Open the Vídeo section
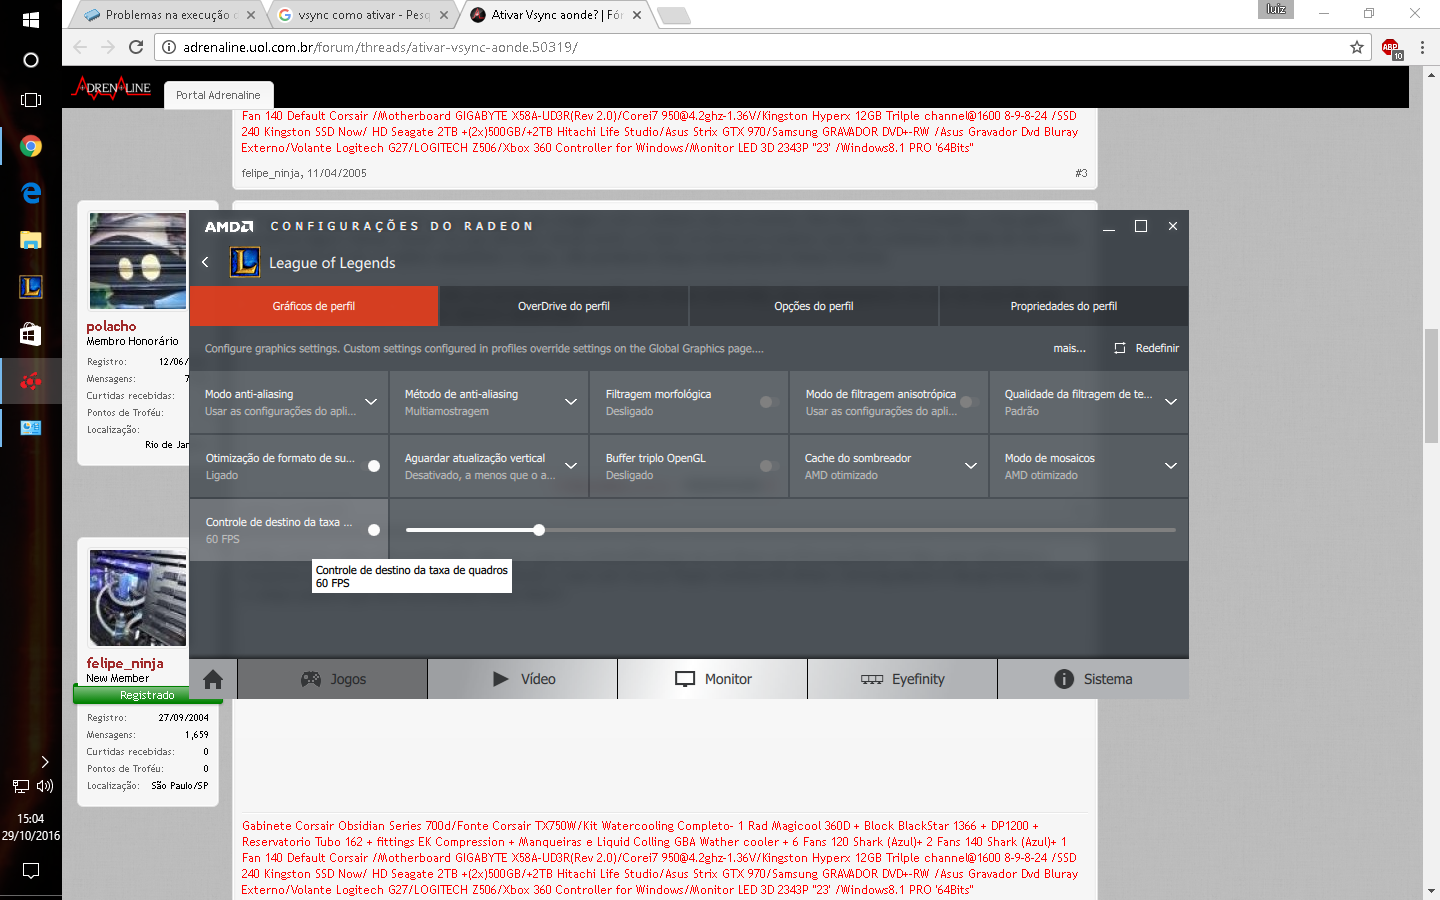The width and height of the screenshot is (1440, 900). coord(523,679)
